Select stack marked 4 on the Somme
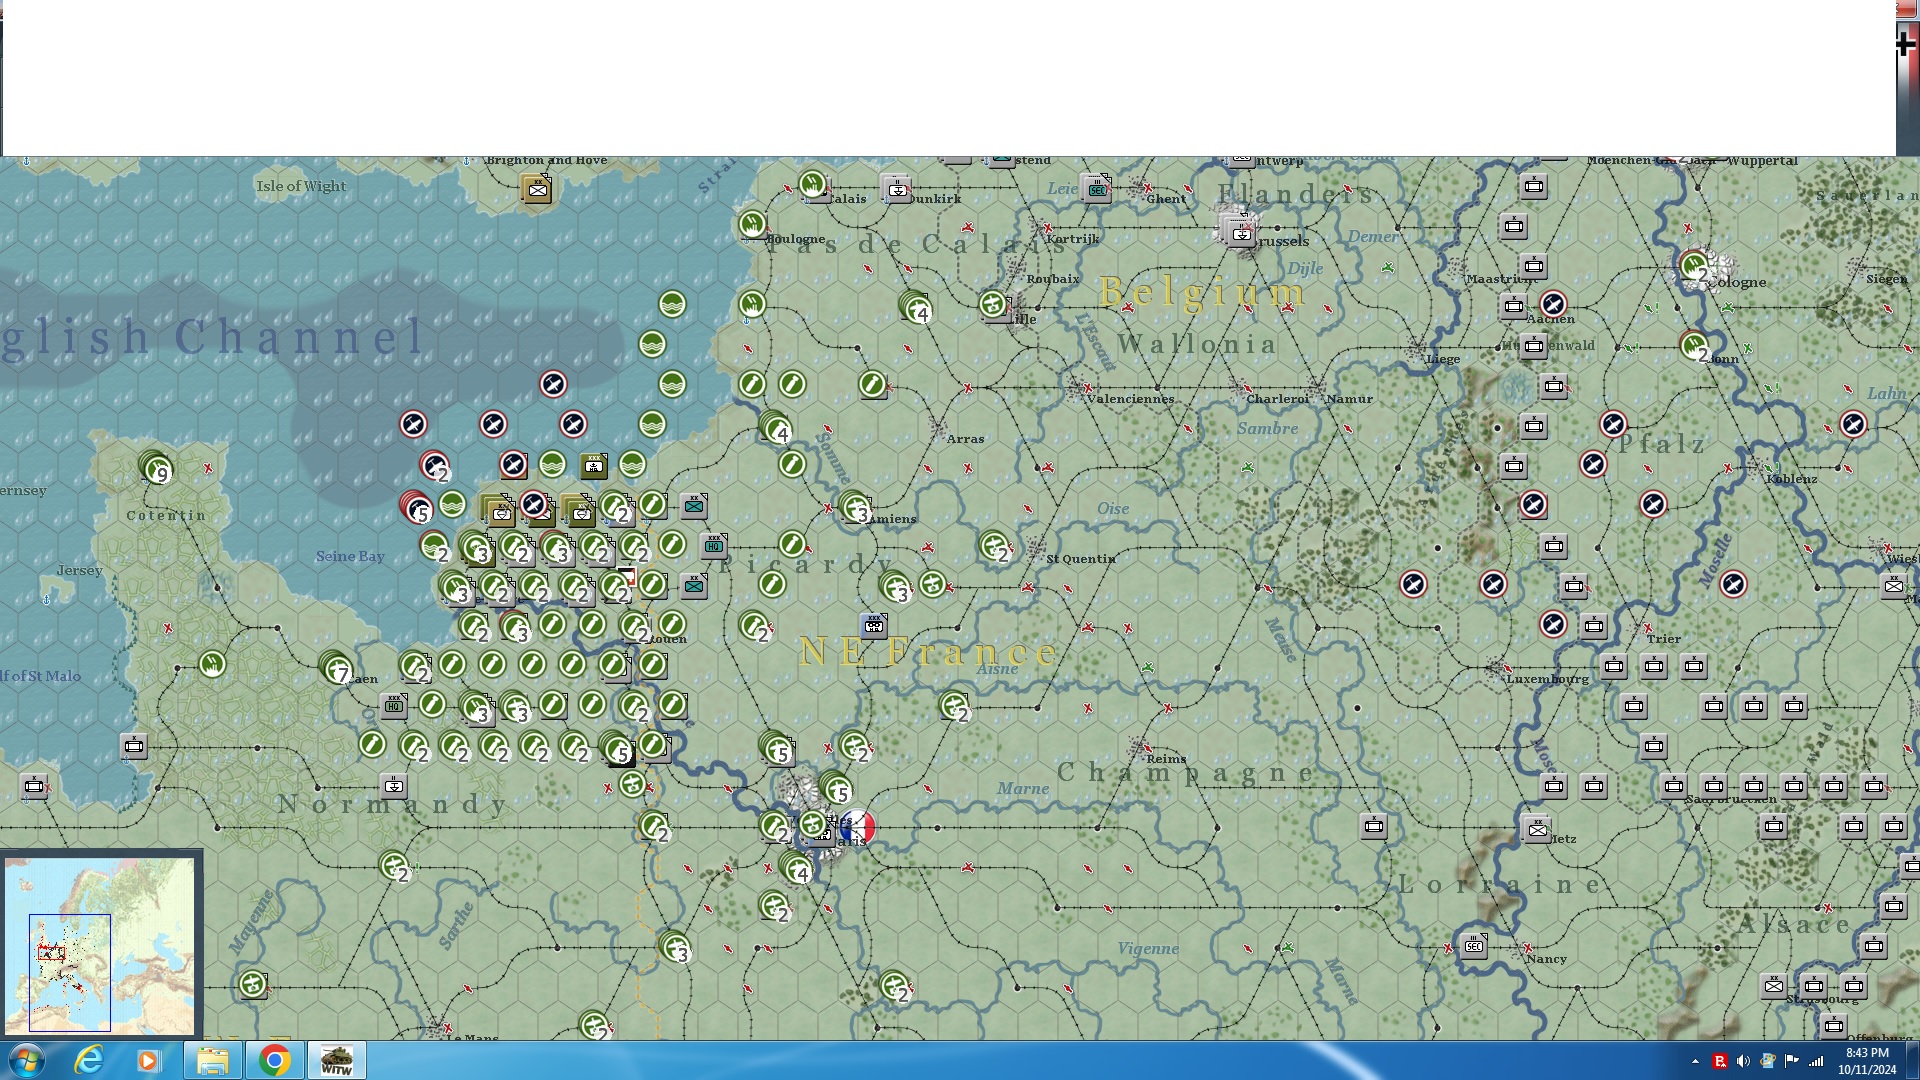Screen dimensions: 1920x1080 pyautogui.click(x=775, y=427)
